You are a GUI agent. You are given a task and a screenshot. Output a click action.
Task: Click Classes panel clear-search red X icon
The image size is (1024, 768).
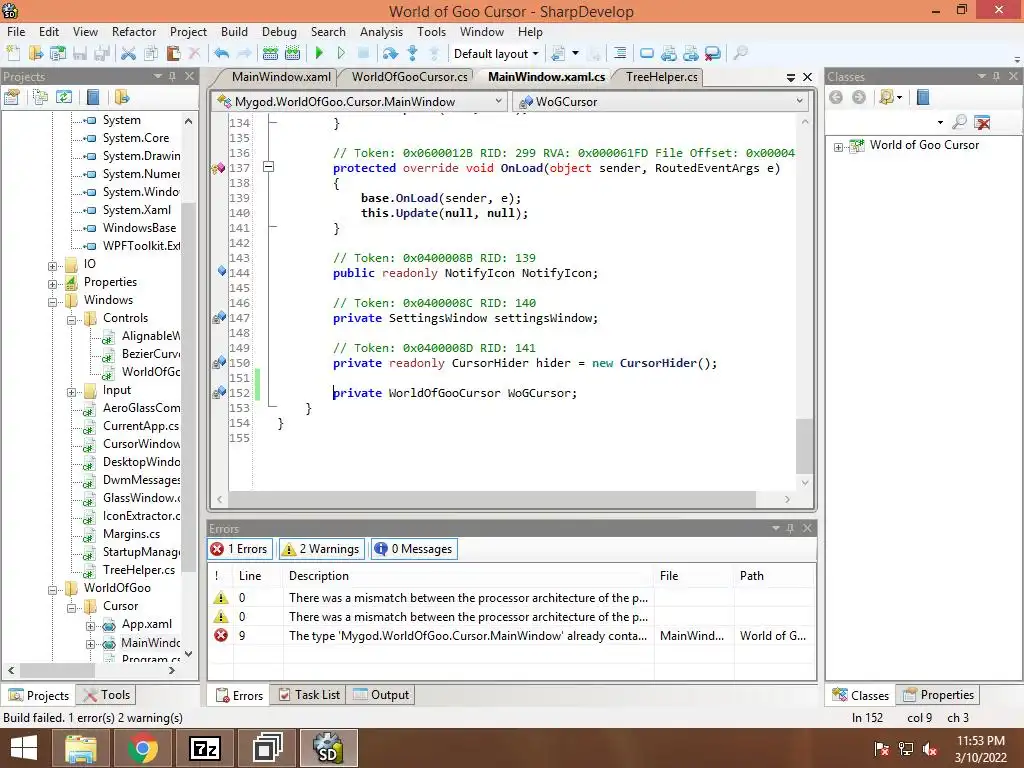(x=982, y=121)
